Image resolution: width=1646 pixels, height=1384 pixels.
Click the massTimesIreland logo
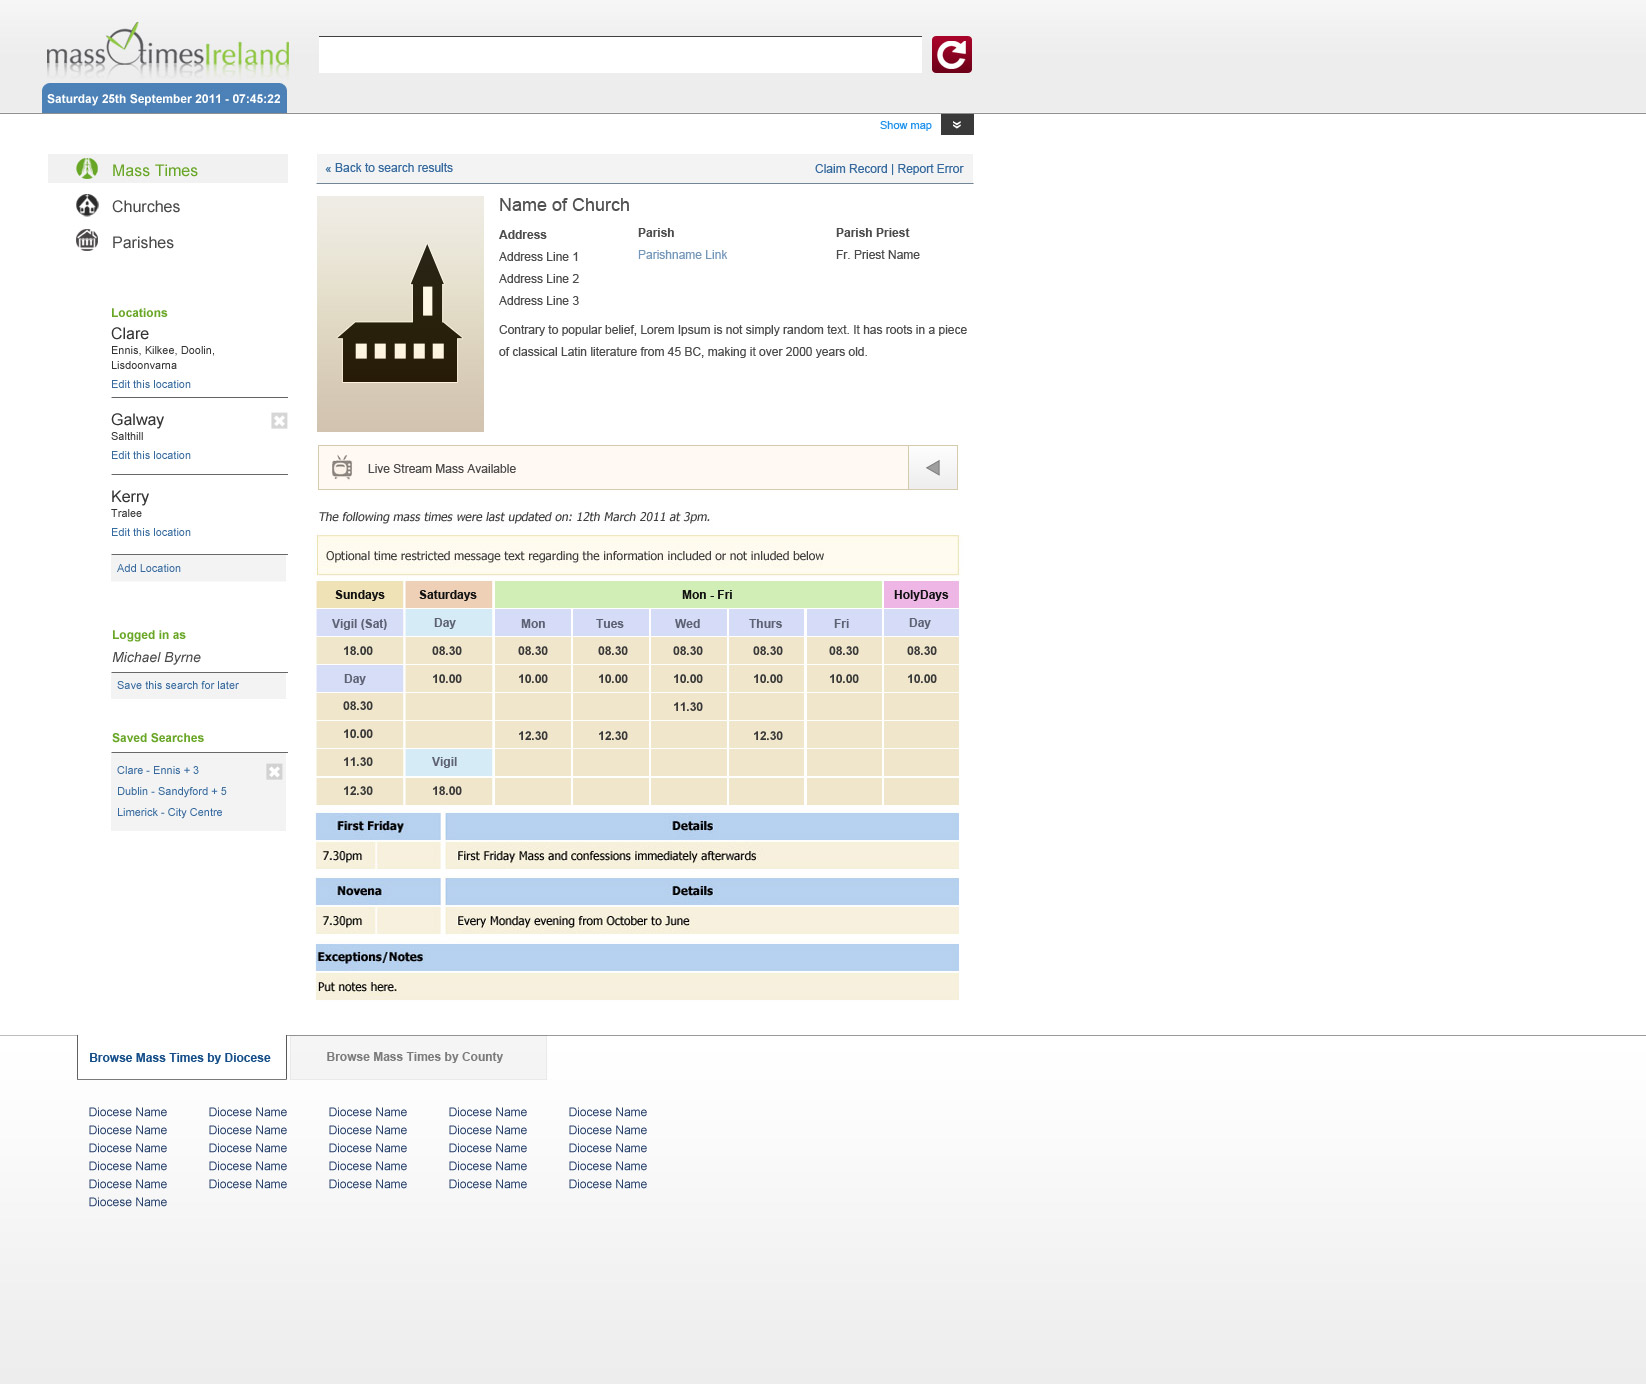168,50
